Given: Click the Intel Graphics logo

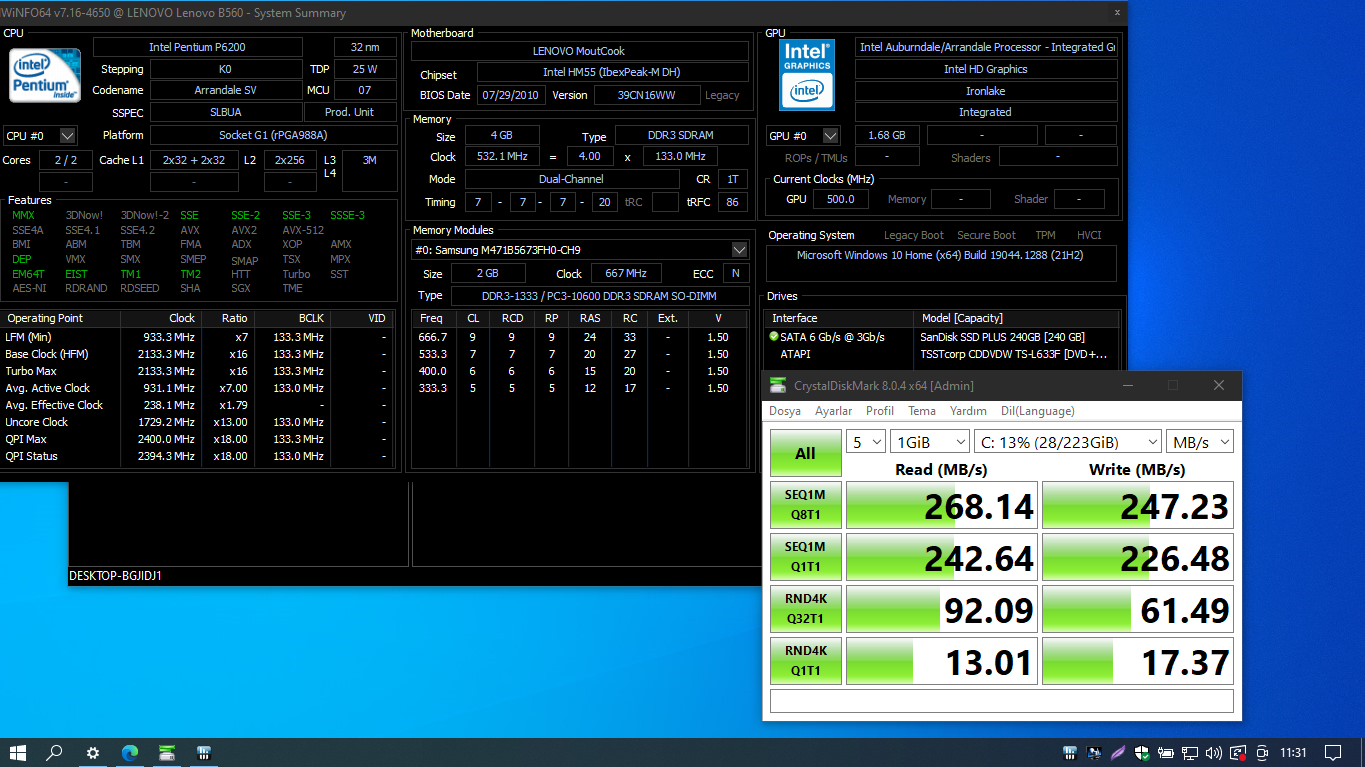Looking at the screenshot, I should [x=807, y=74].
